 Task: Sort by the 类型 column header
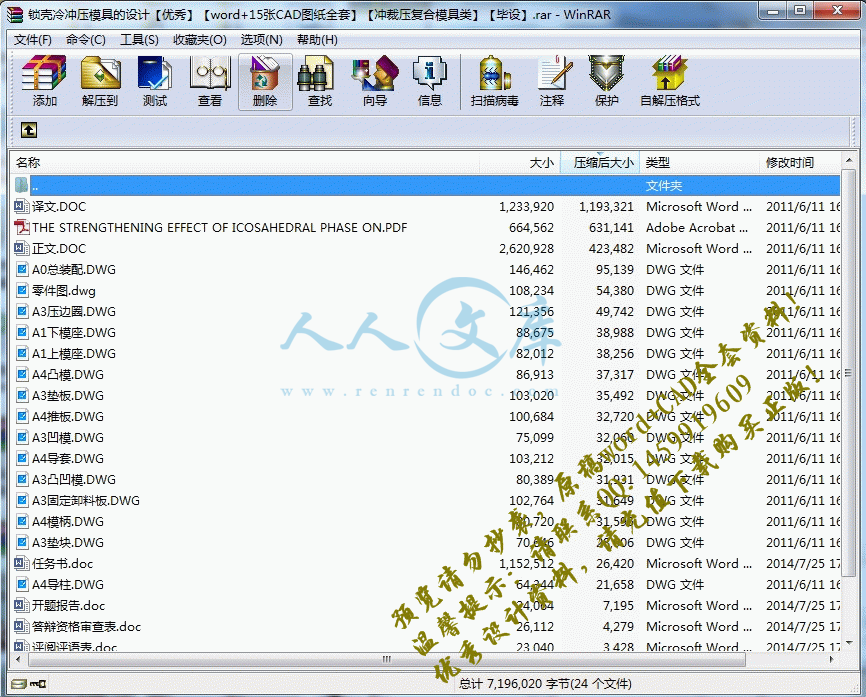pyautogui.click(x=700, y=162)
